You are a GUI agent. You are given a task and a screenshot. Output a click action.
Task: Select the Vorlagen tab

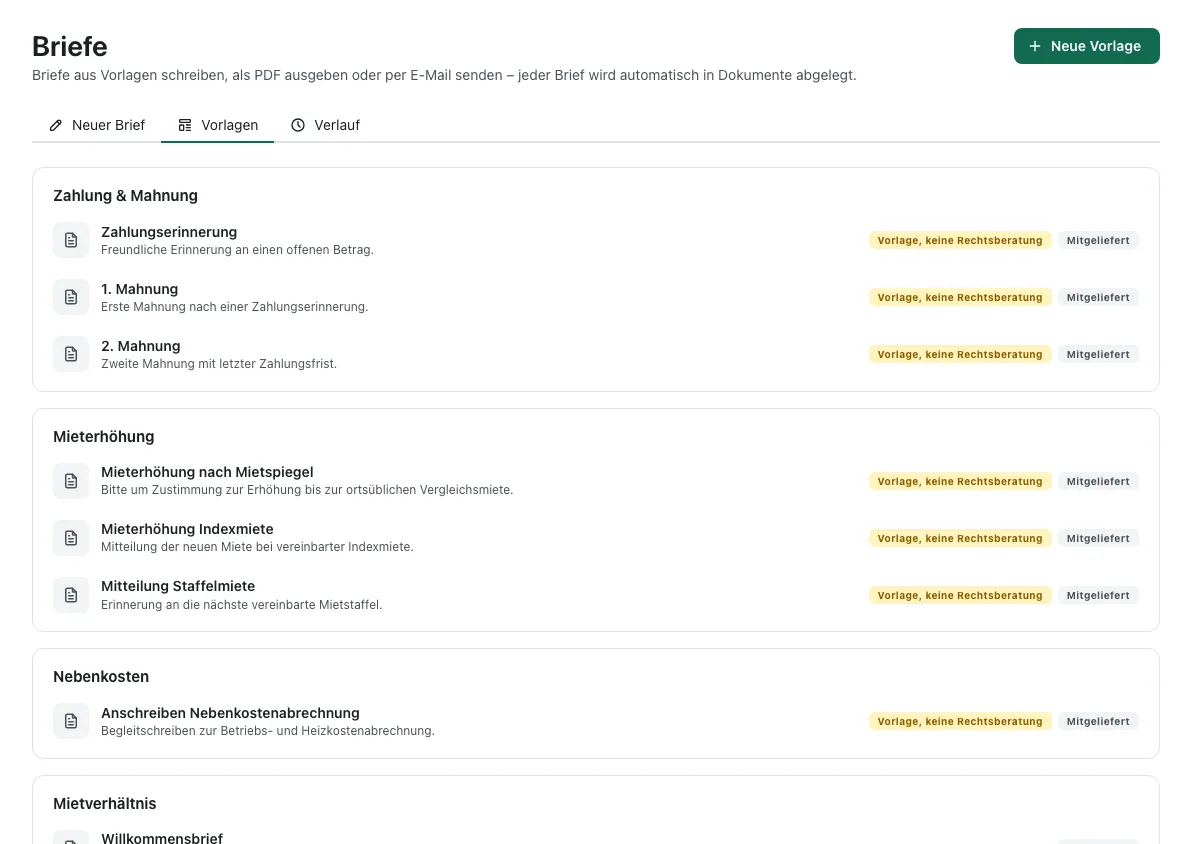point(217,125)
